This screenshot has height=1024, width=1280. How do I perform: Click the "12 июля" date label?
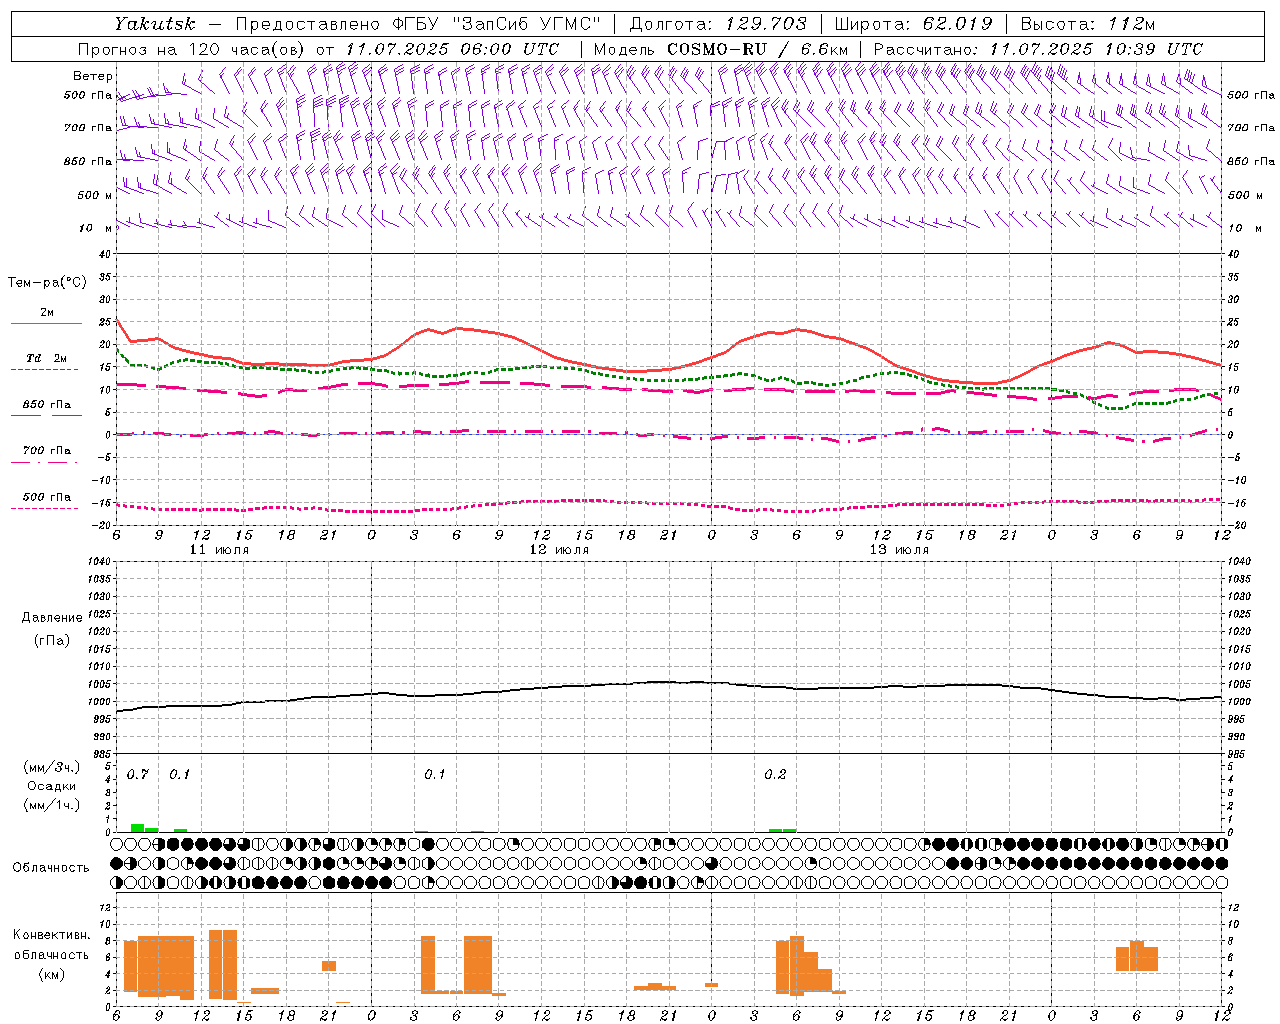coord(559,550)
